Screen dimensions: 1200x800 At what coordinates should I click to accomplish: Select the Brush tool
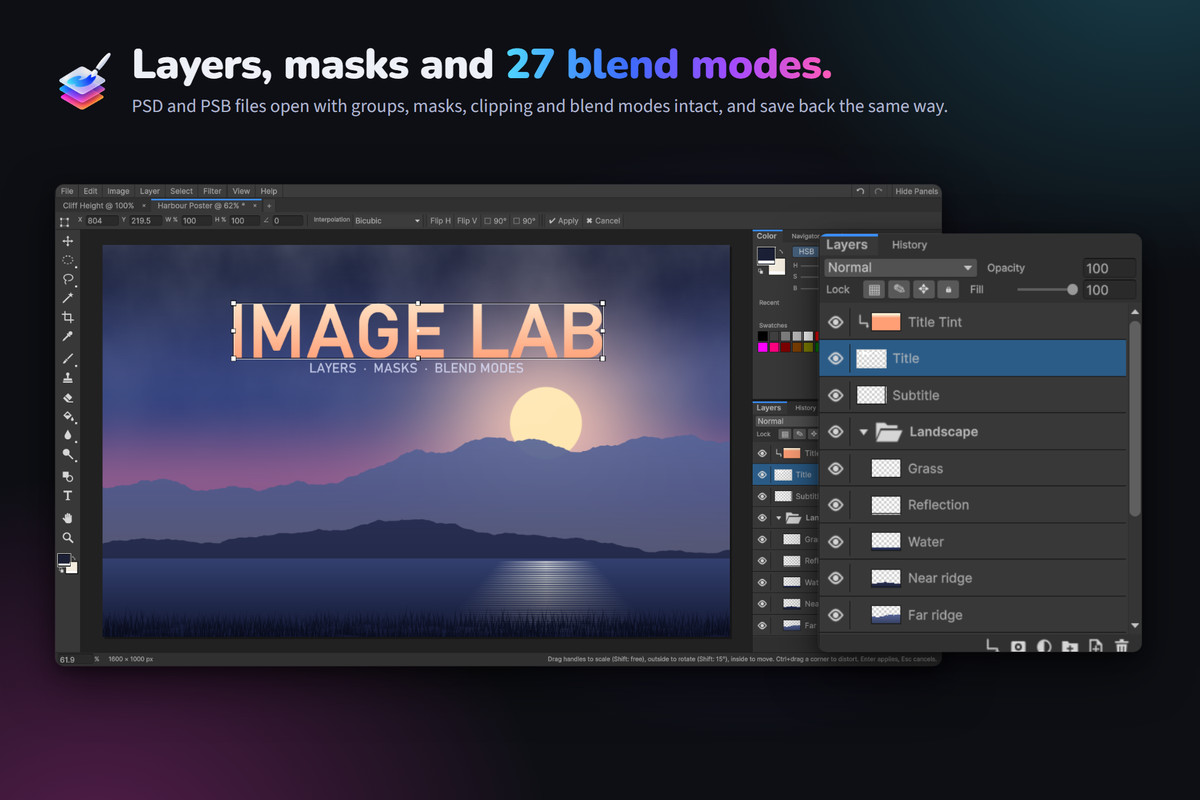(x=68, y=358)
